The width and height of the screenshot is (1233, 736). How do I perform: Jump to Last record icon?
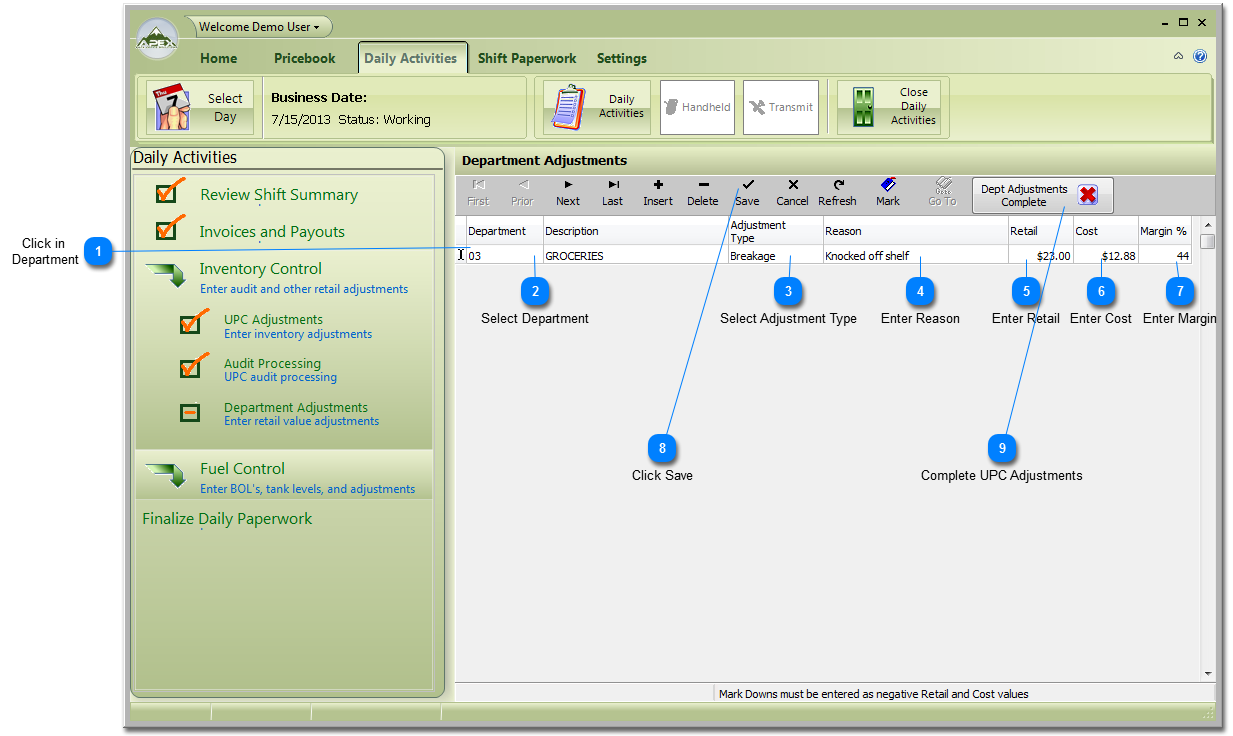tap(613, 186)
